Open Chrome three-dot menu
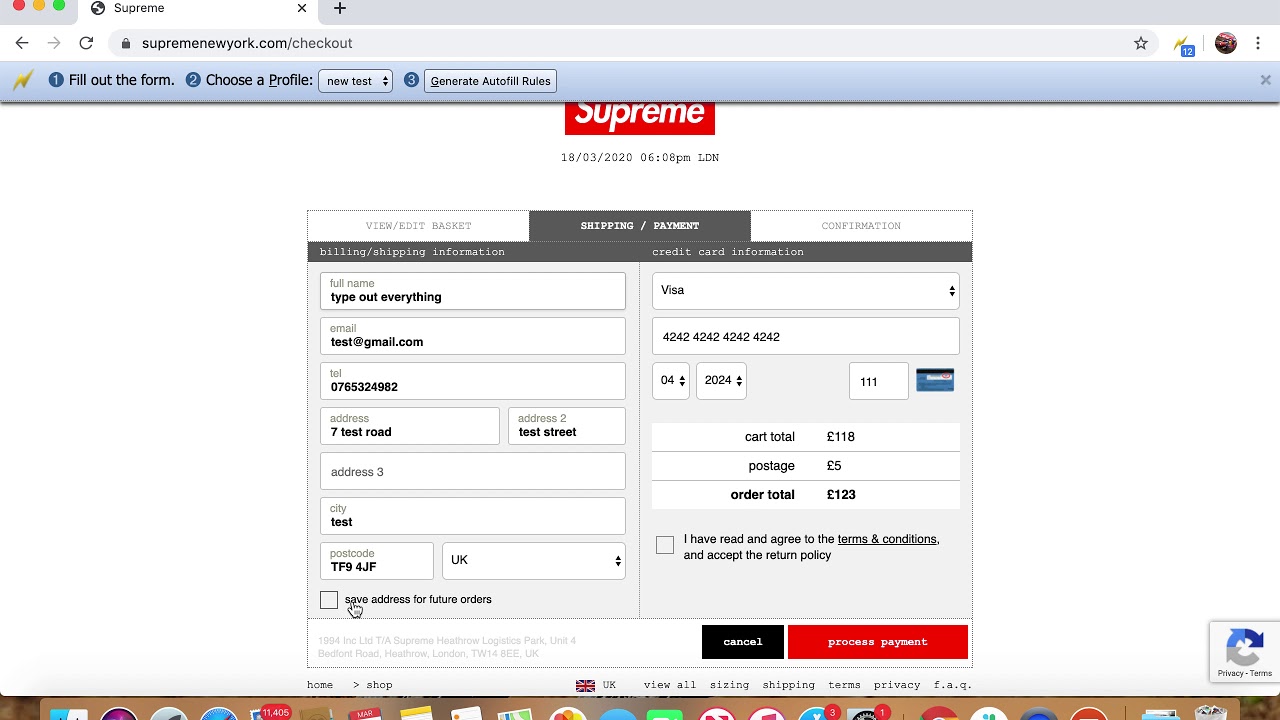1280x720 pixels. 1259,43
